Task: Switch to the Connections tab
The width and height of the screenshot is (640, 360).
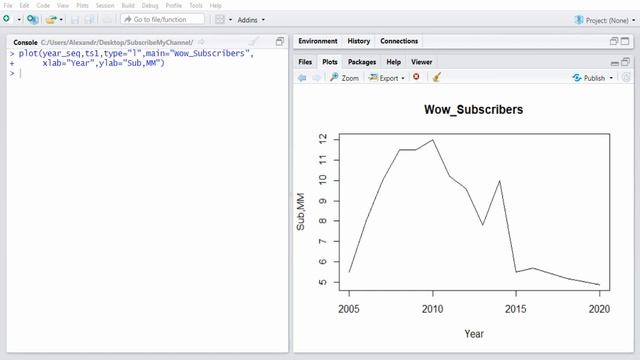Action: [399, 41]
